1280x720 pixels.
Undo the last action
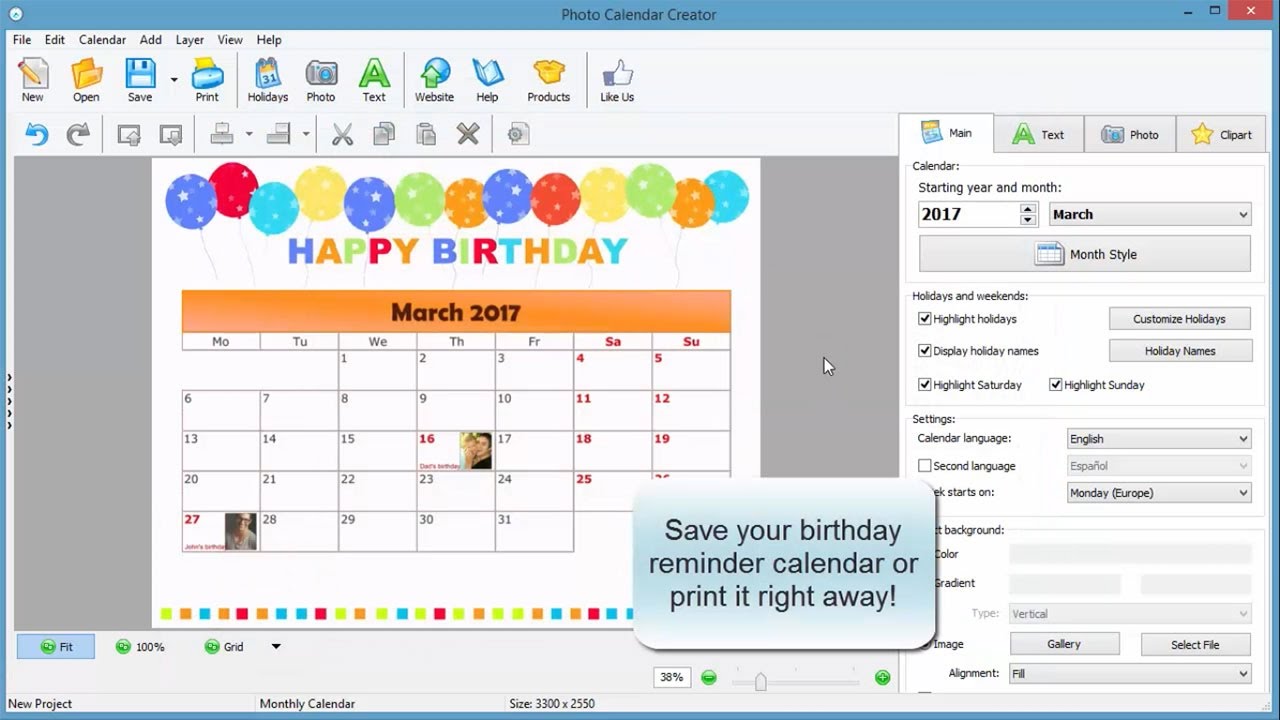click(37, 134)
